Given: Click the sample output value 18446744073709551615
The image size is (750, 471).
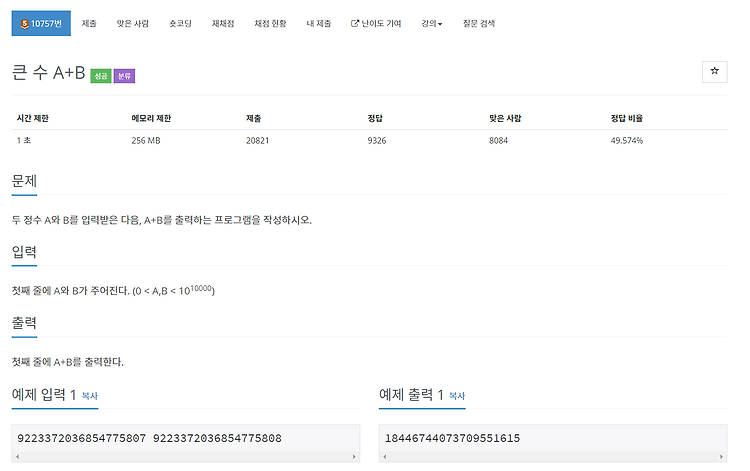Looking at the screenshot, I should (x=452, y=438).
